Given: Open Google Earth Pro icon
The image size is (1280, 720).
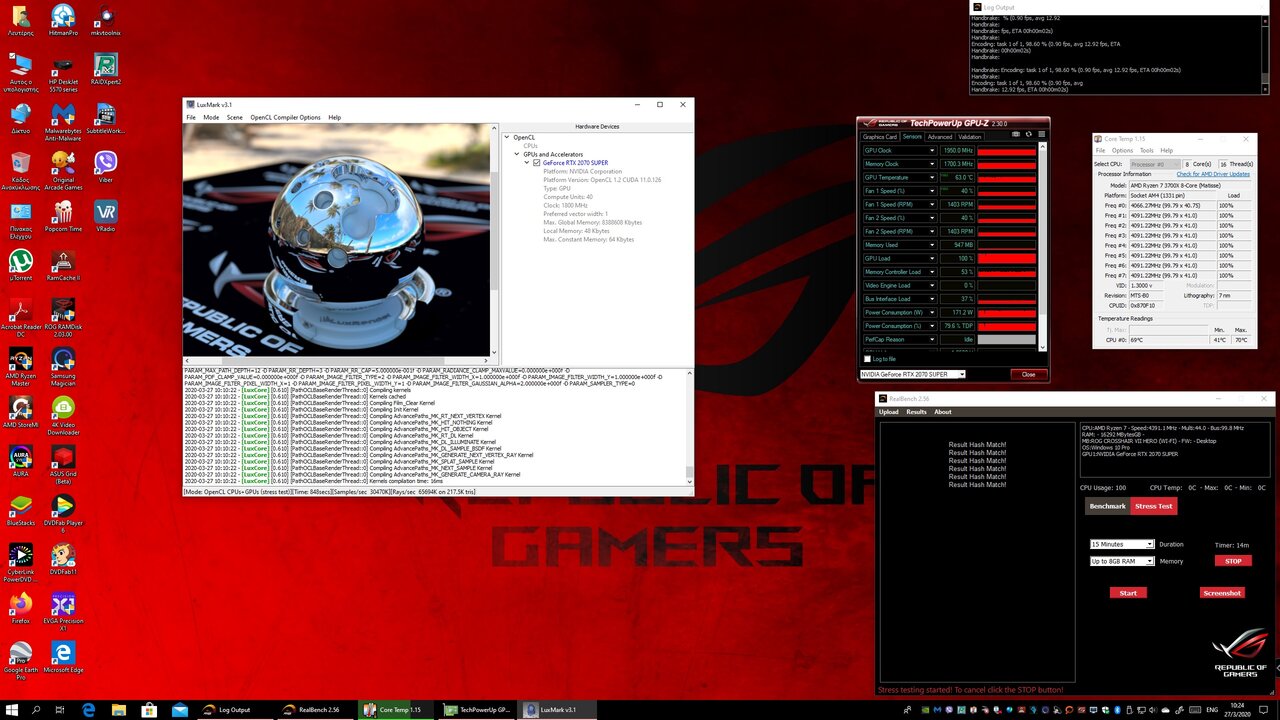Looking at the screenshot, I should point(21,660).
